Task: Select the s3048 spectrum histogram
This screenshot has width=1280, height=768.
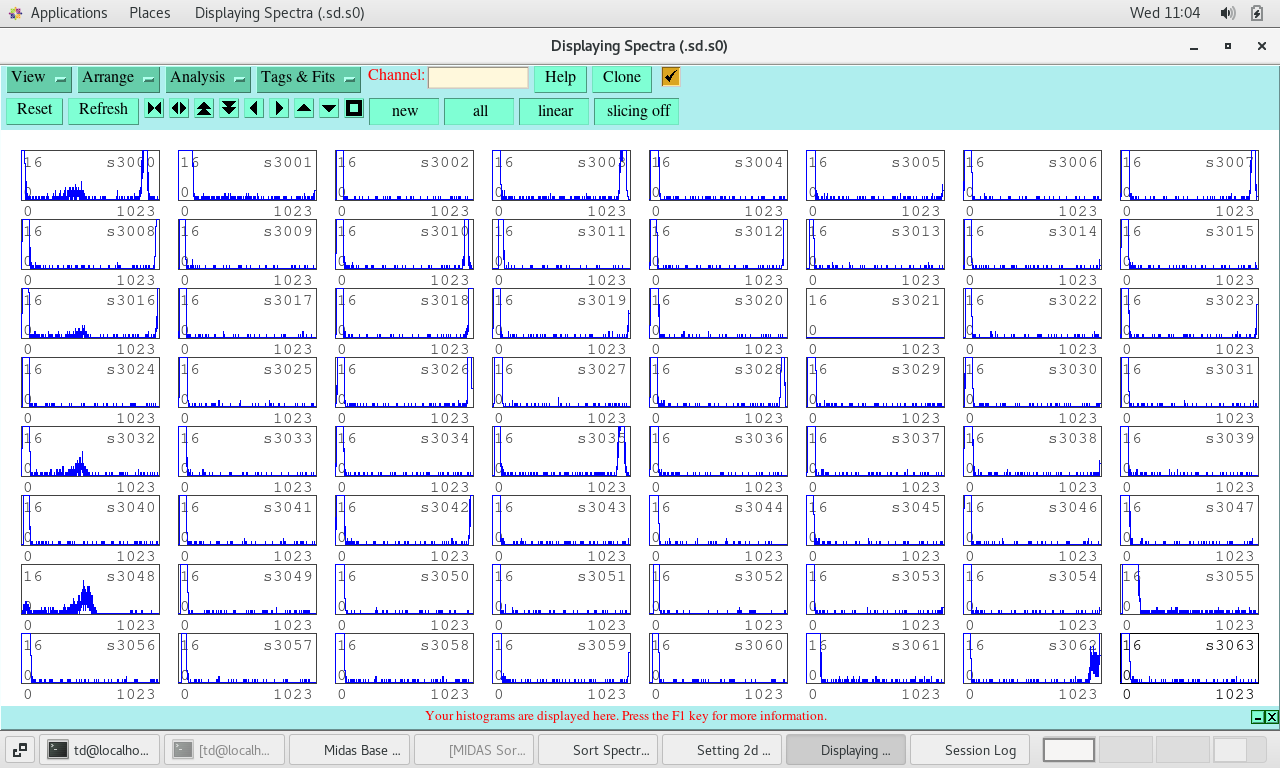Action: [x=90, y=590]
